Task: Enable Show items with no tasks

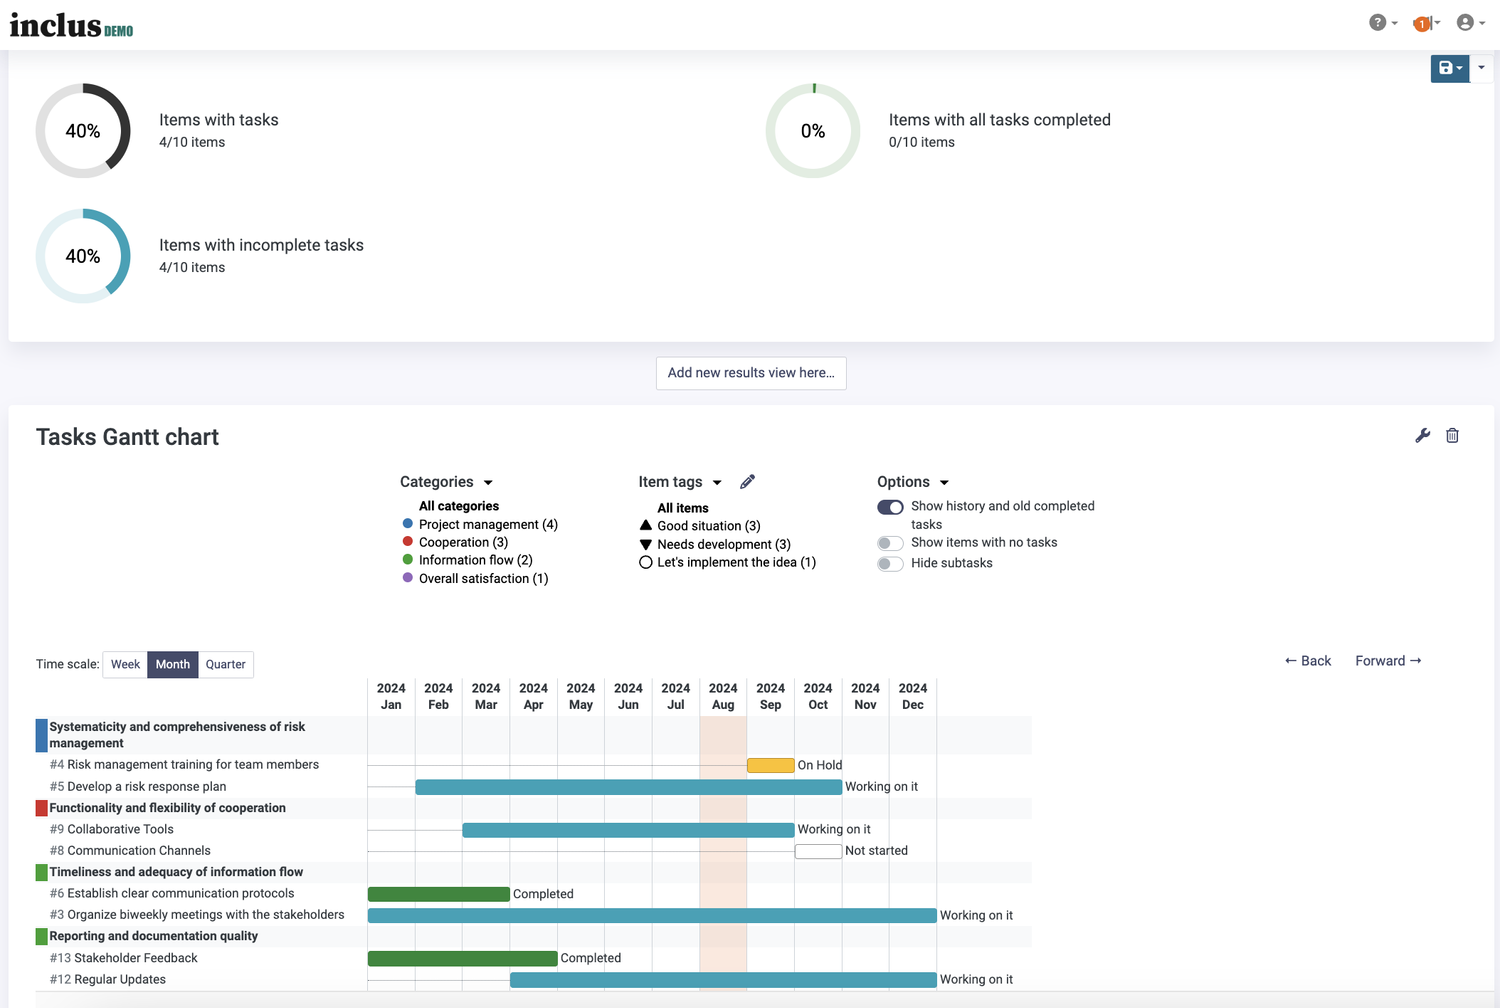Action: [x=890, y=543]
